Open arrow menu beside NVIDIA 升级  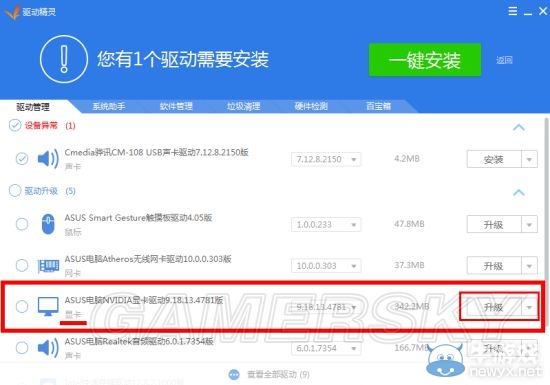[x=529, y=307]
